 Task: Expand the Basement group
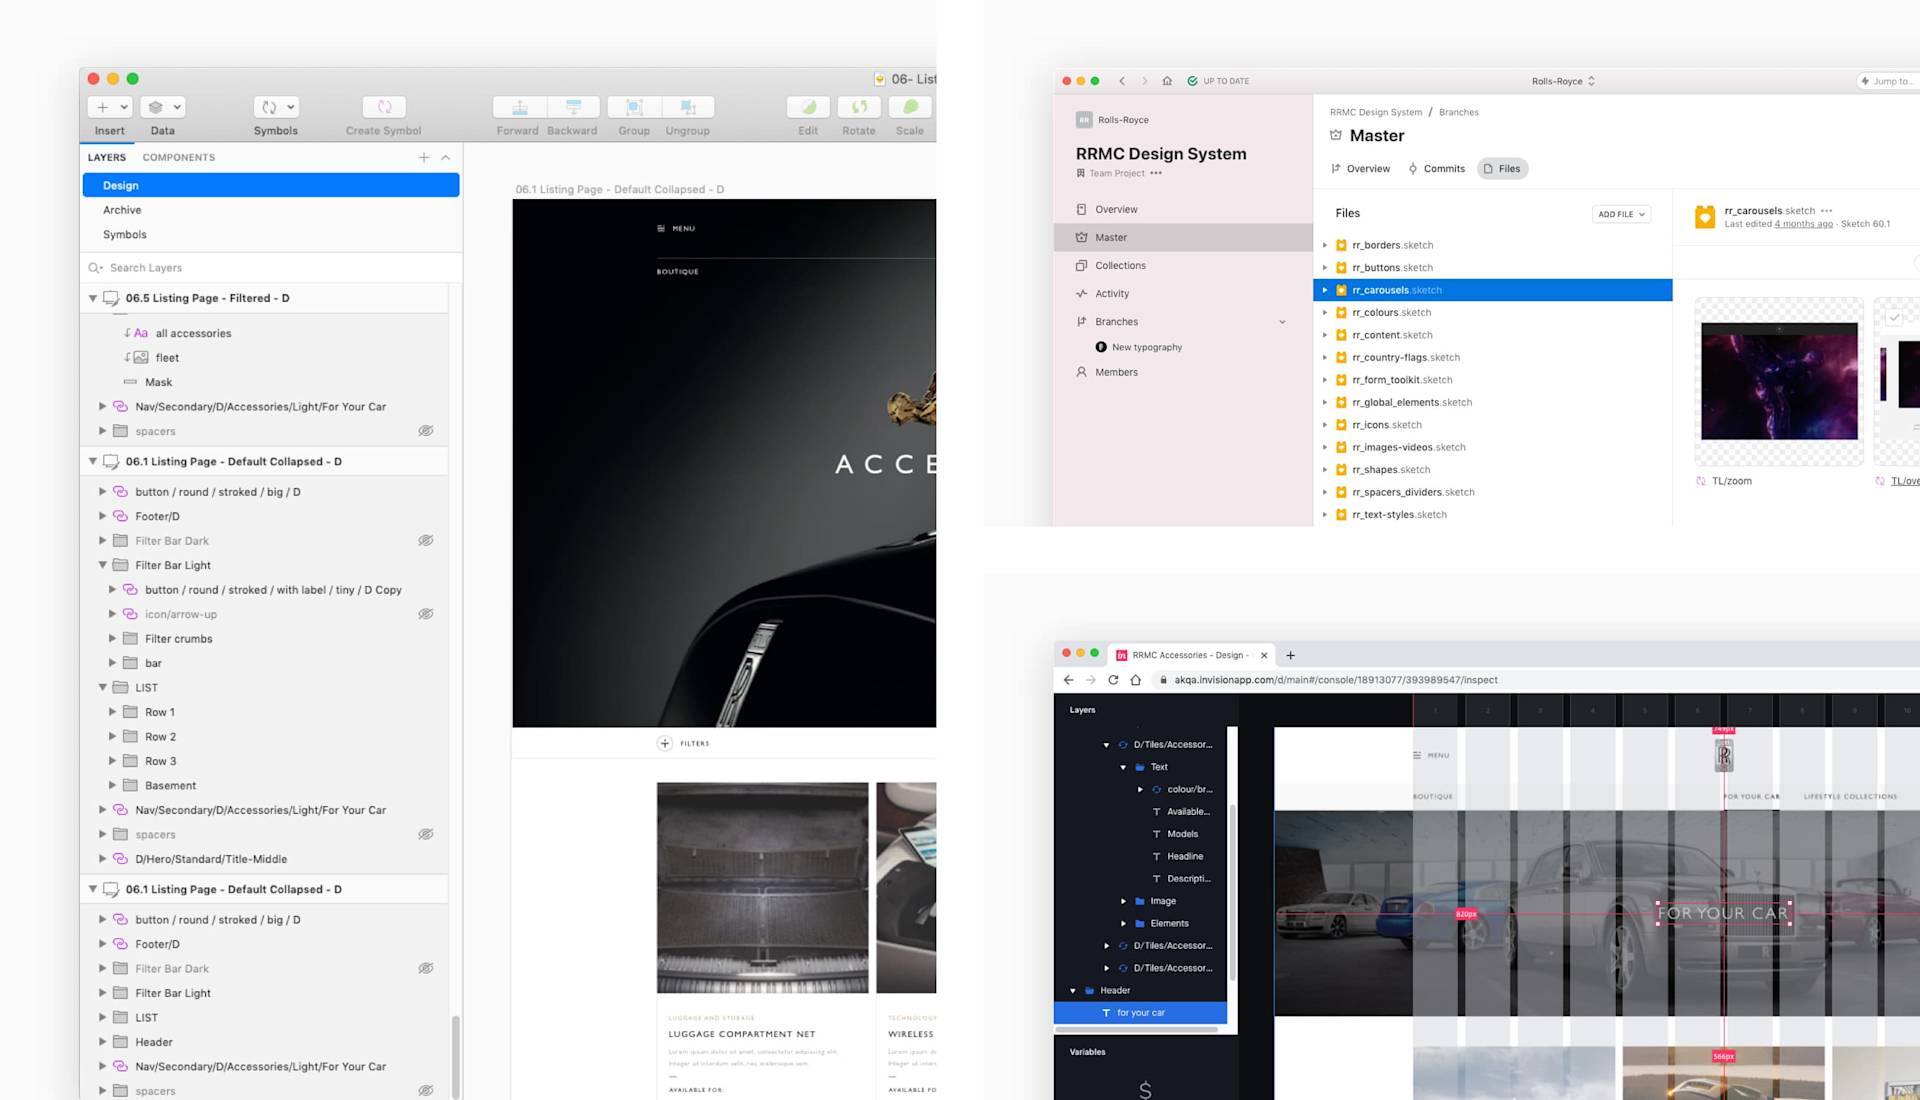[112, 786]
